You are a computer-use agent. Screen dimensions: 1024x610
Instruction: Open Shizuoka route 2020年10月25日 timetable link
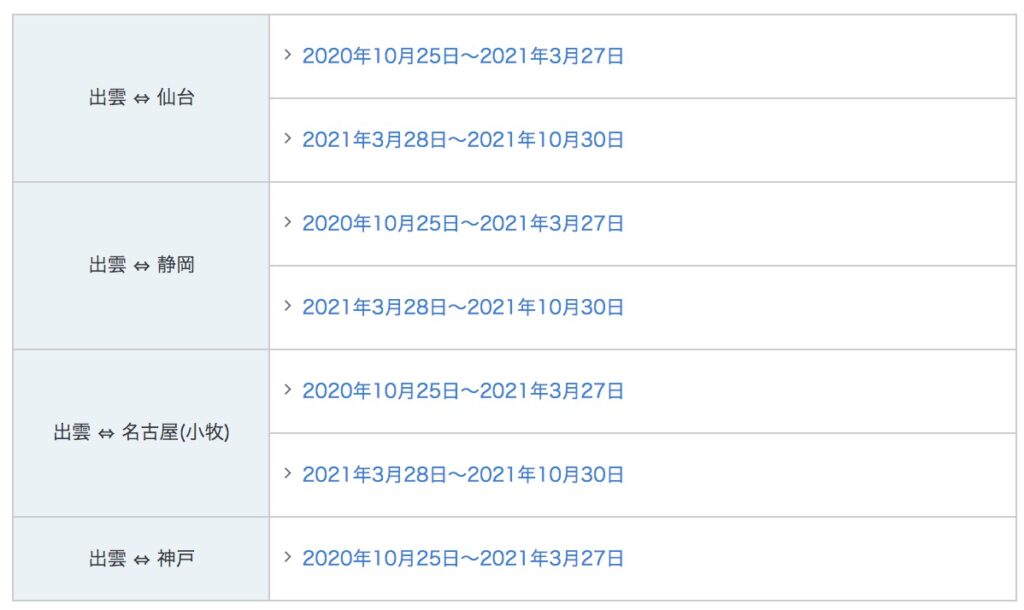point(463,223)
